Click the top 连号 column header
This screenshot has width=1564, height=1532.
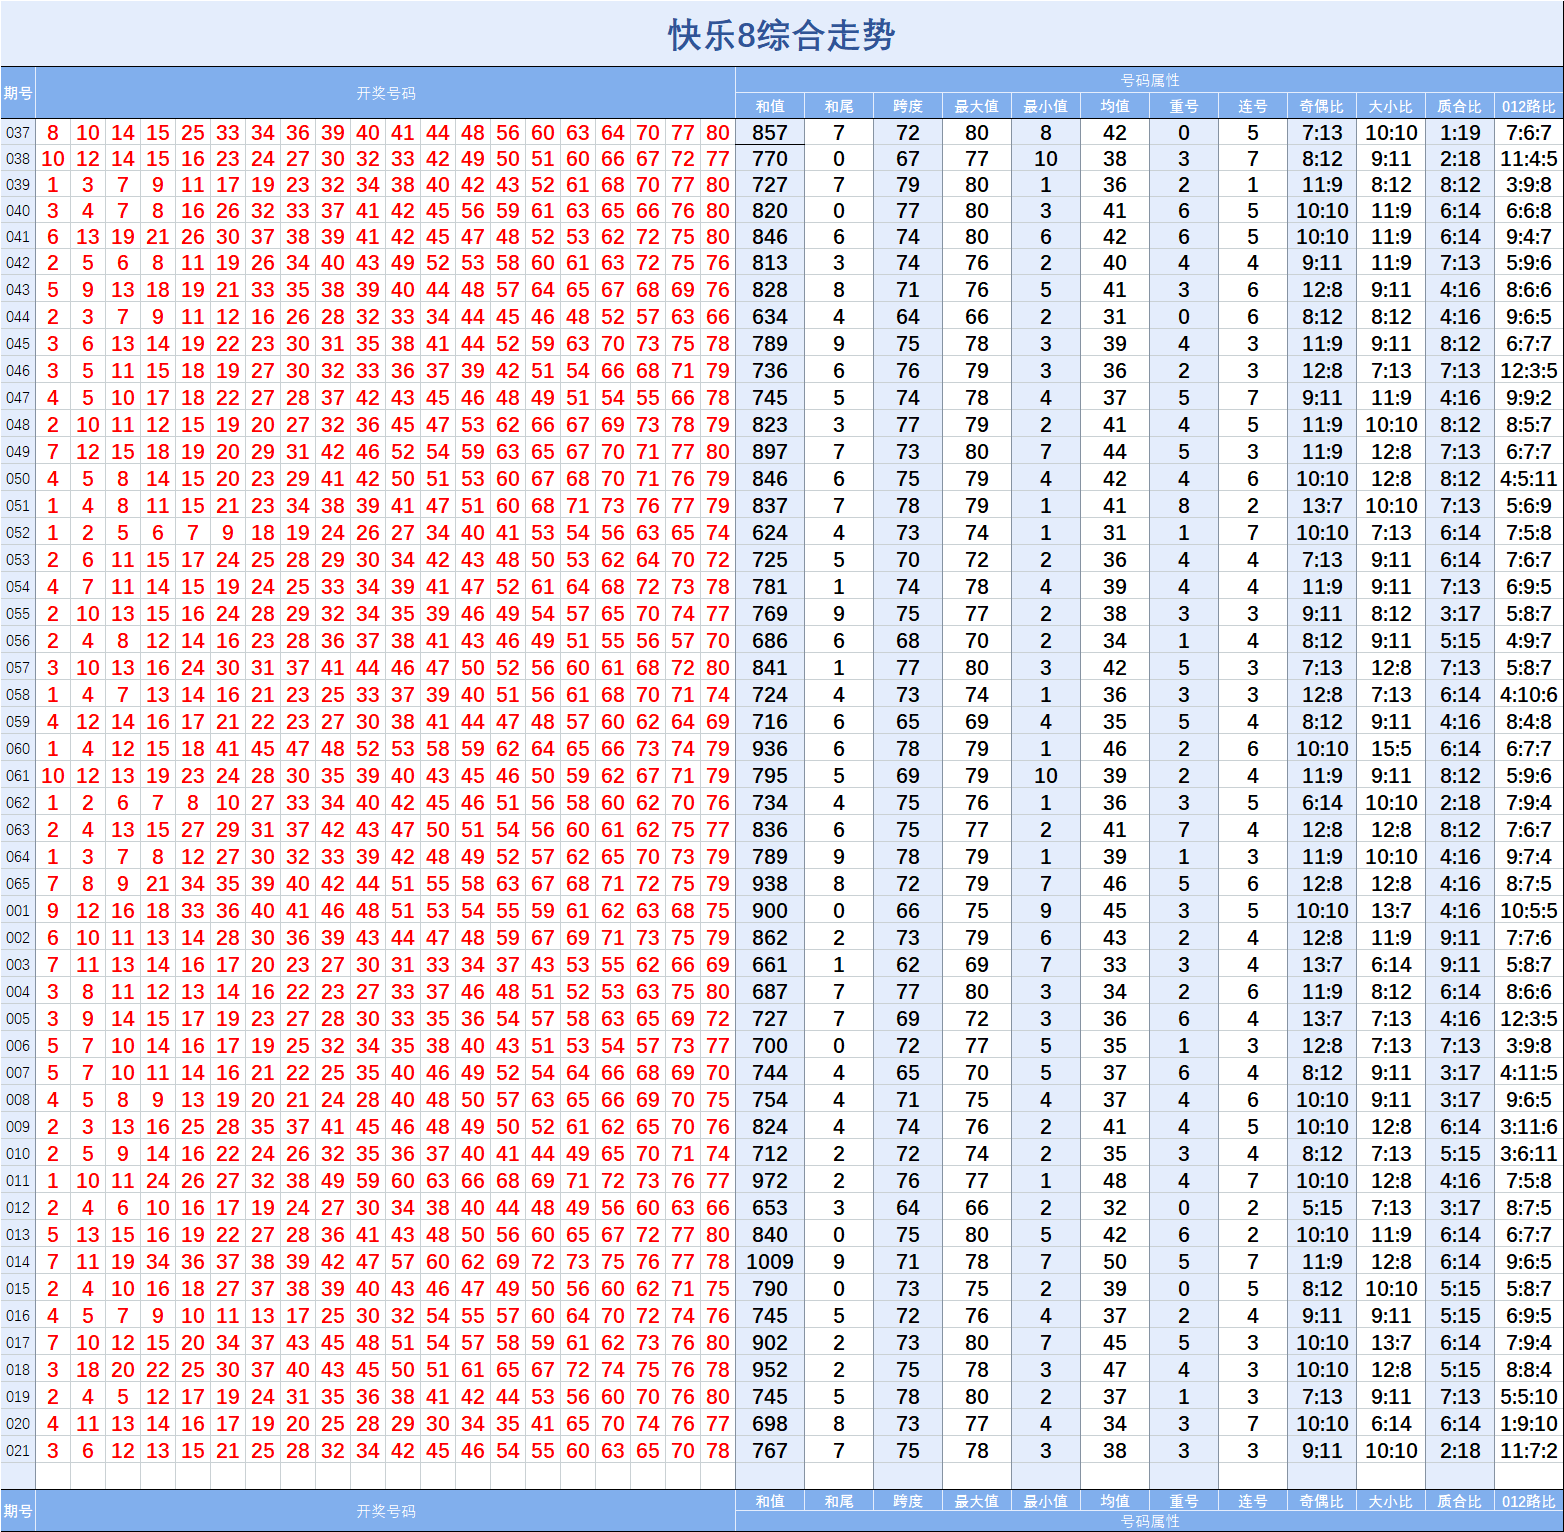(x=1253, y=106)
